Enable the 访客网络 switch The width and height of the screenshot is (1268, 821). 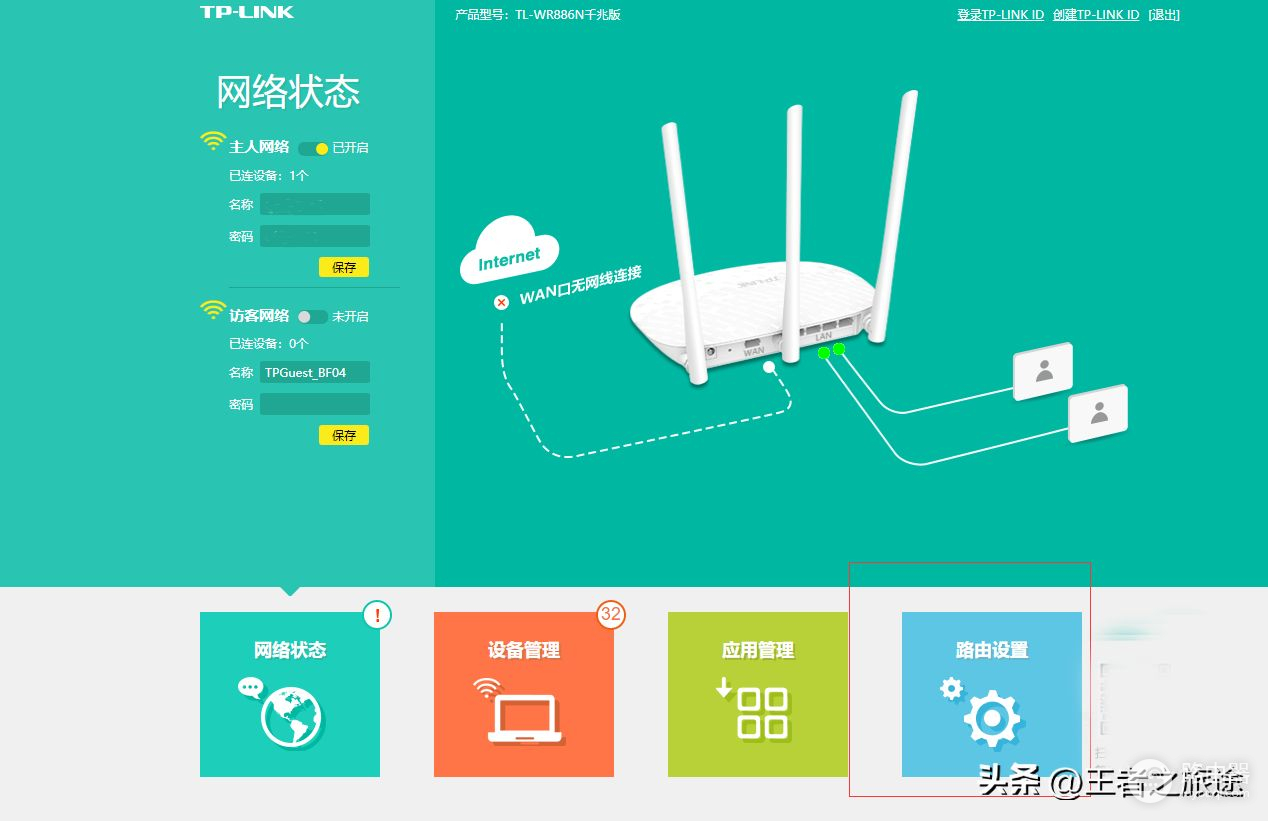click(314, 317)
